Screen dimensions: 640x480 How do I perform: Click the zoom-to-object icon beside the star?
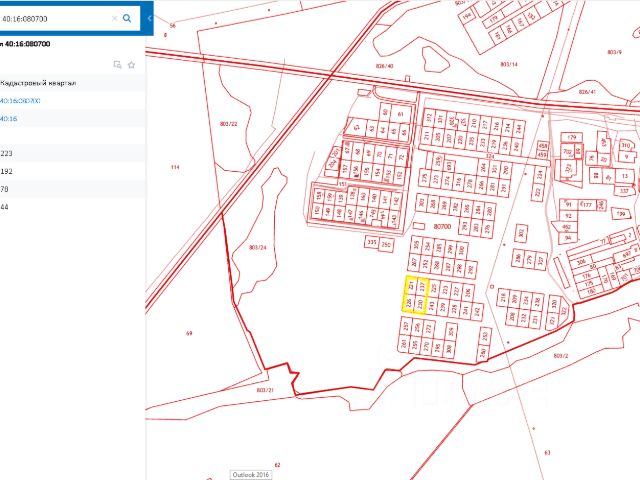tap(117, 64)
